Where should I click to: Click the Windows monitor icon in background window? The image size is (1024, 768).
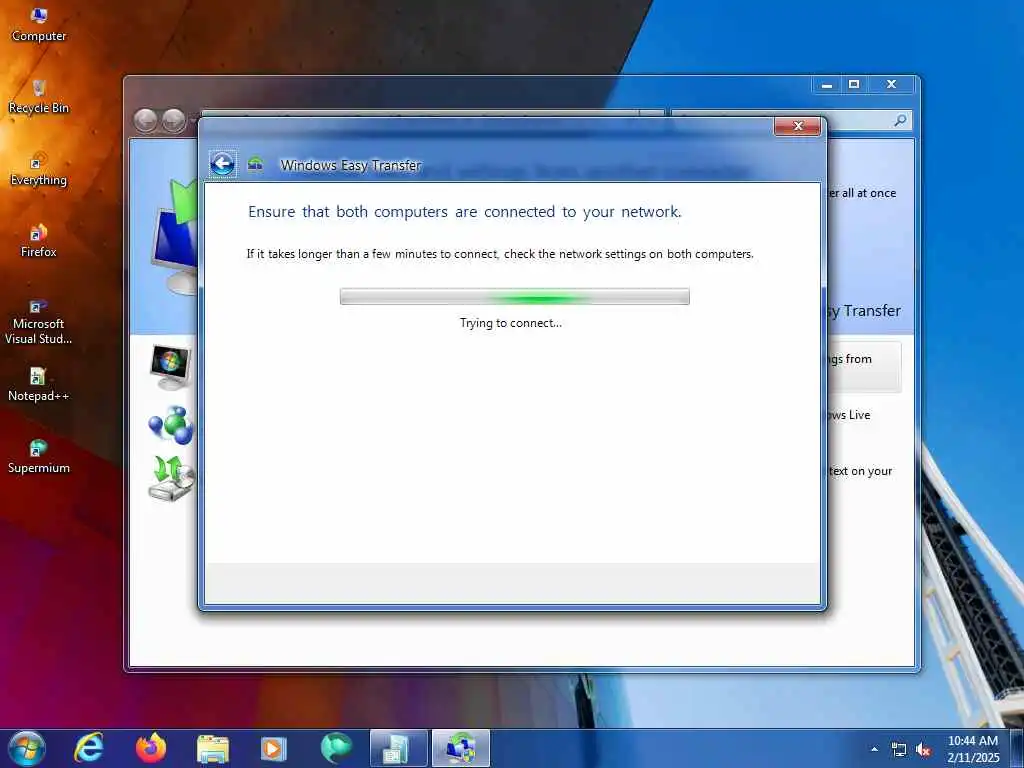point(170,367)
